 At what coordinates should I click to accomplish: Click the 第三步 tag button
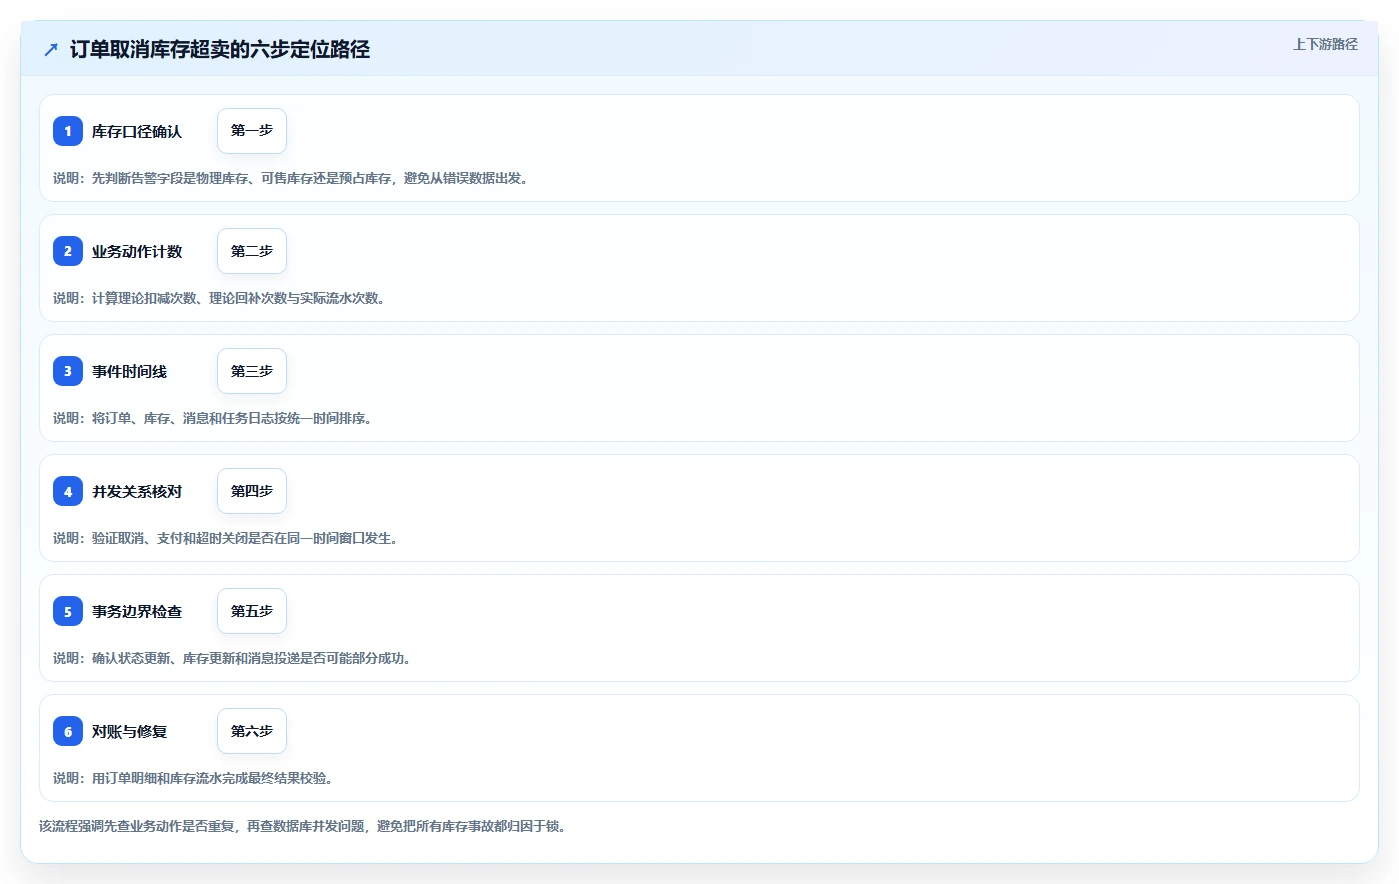pos(252,371)
